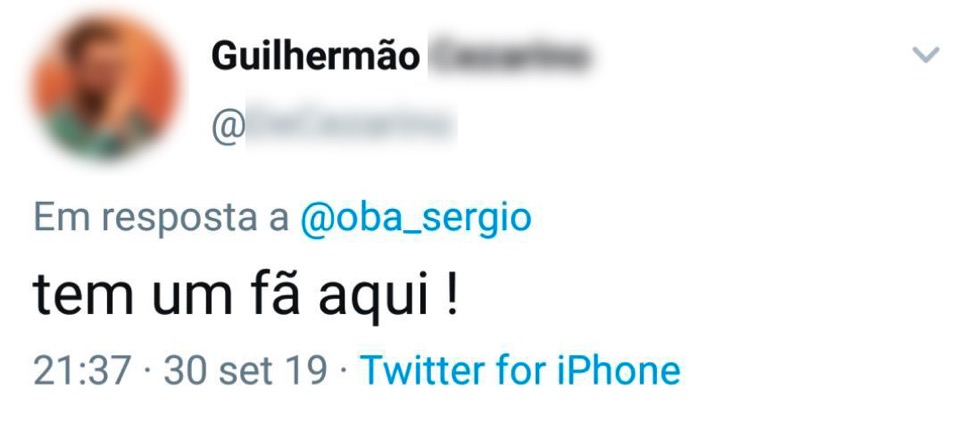The height and width of the screenshot is (423, 972).
Task: Select the word 'aqui' in the tweet
Action: pyautogui.click(x=374, y=298)
